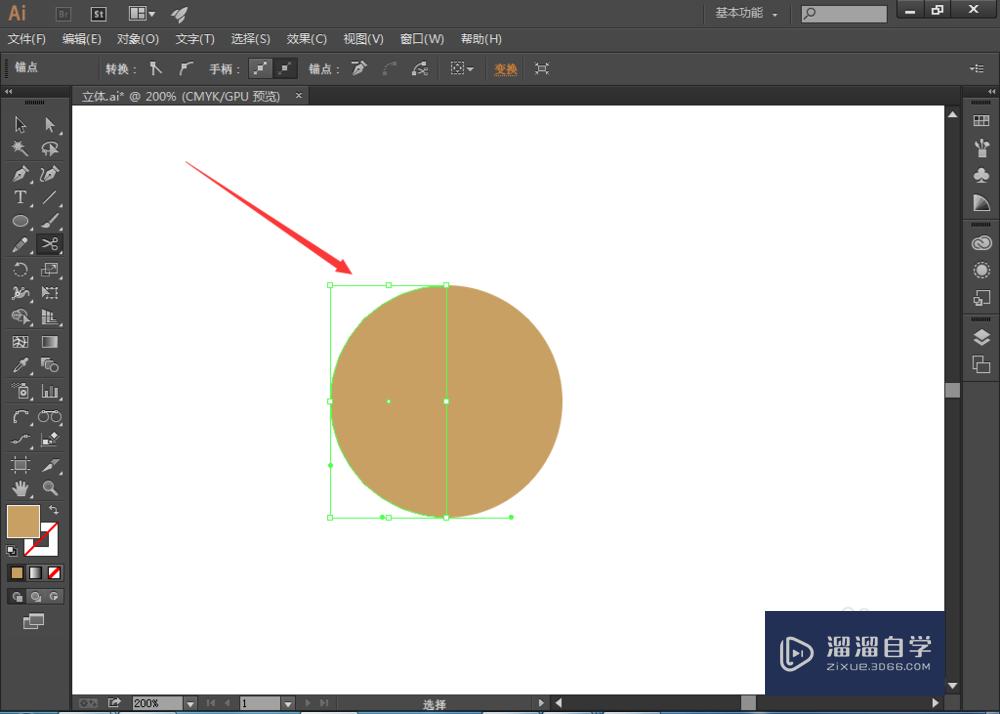Click the tan fill color swatch
The image size is (1000, 714).
click(23, 521)
